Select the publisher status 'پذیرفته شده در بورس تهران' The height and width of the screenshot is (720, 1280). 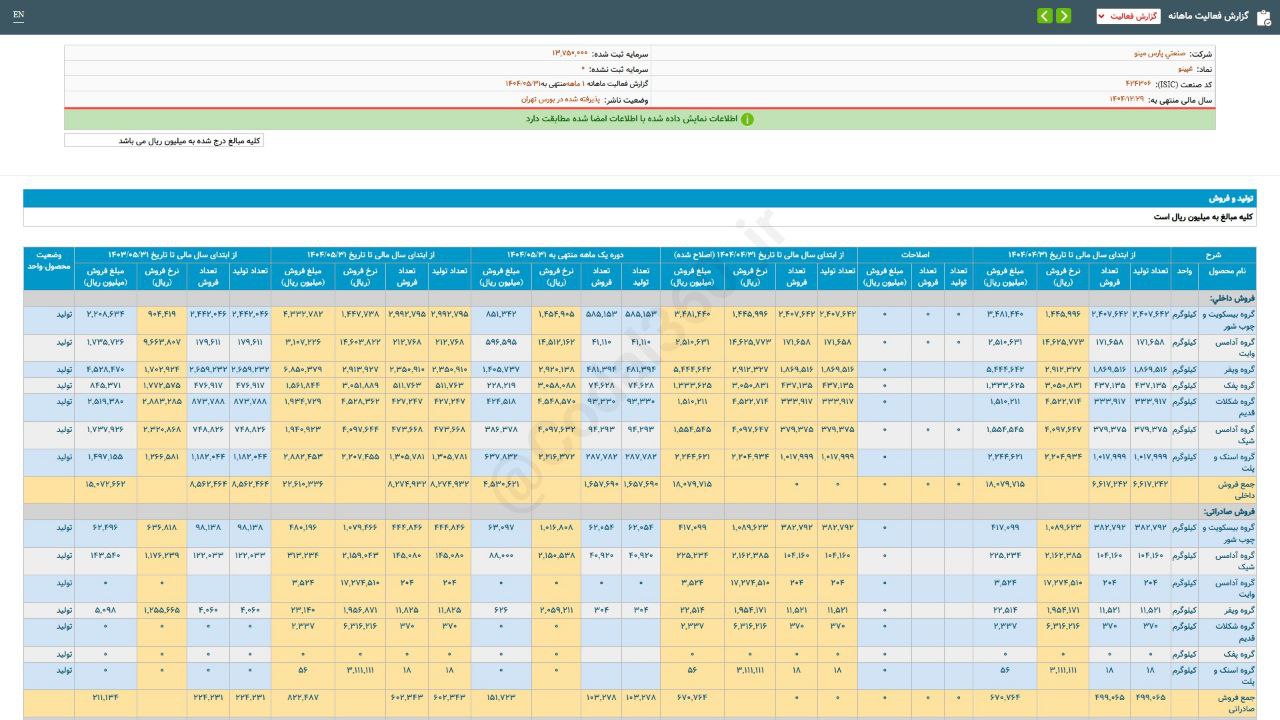(x=561, y=100)
